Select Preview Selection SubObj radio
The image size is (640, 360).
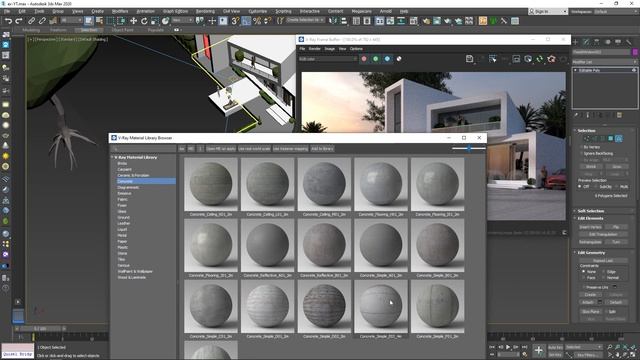click(x=596, y=187)
